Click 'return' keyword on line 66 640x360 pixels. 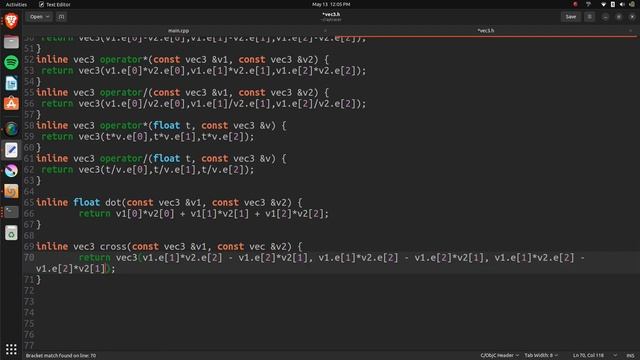coord(95,213)
